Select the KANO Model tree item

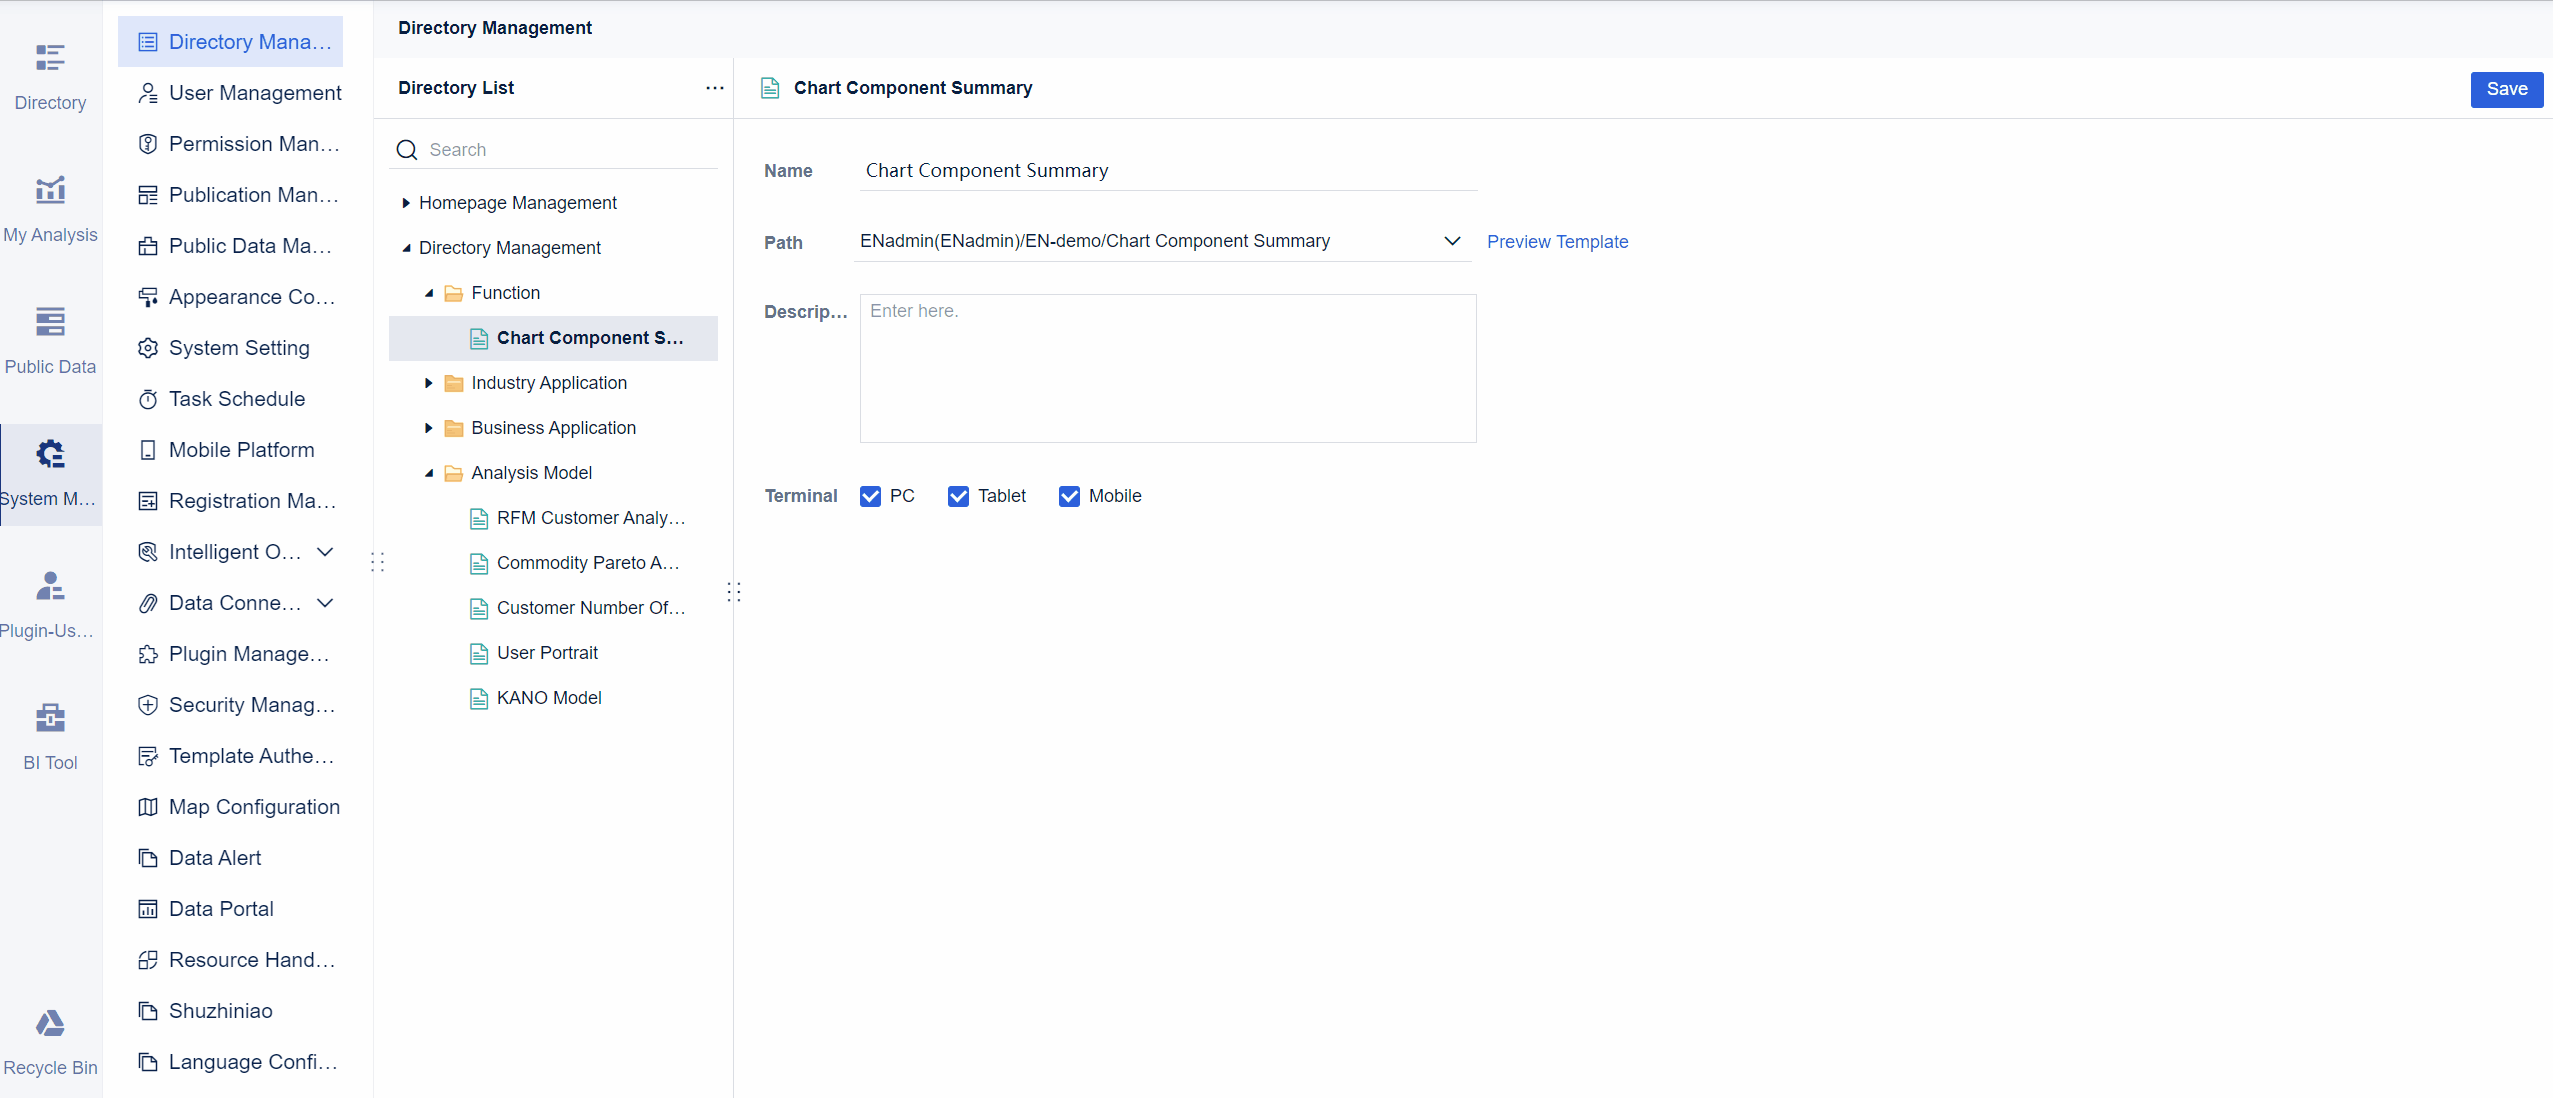tap(548, 697)
